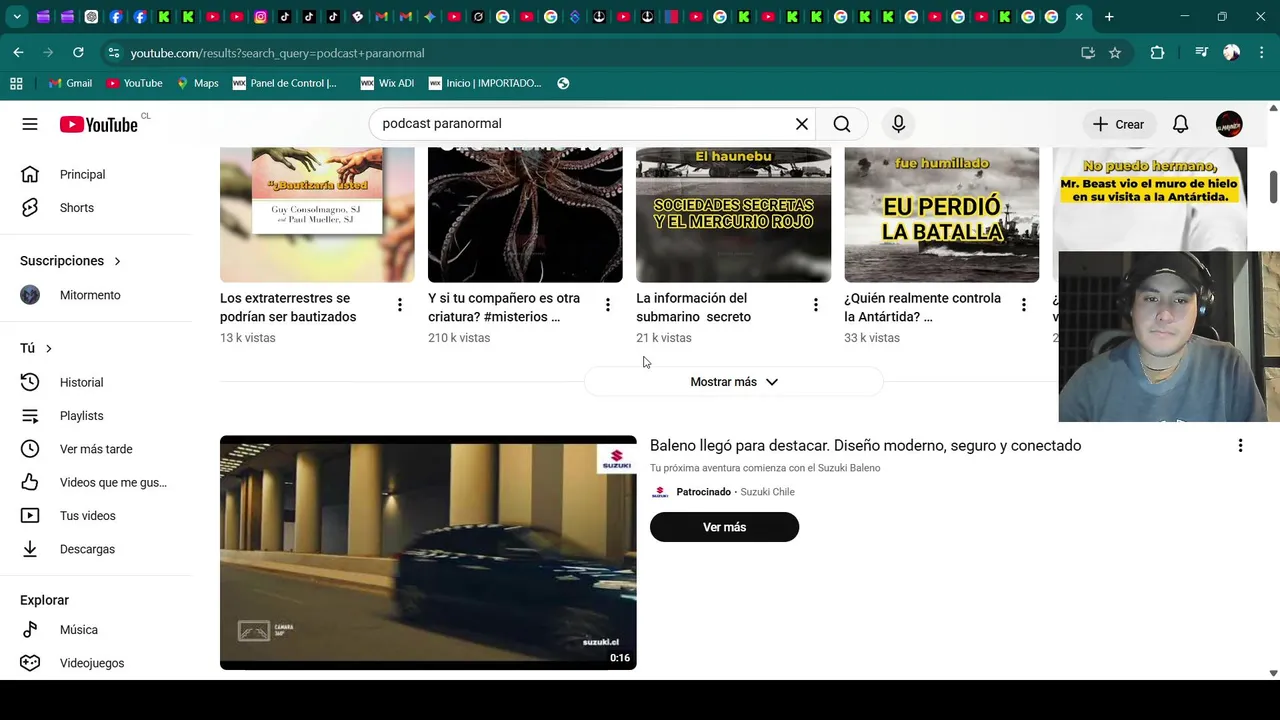This screenshot has width=1280, height=720.
Task: Open the Baleno ad title link
Action: click(865, 446)
